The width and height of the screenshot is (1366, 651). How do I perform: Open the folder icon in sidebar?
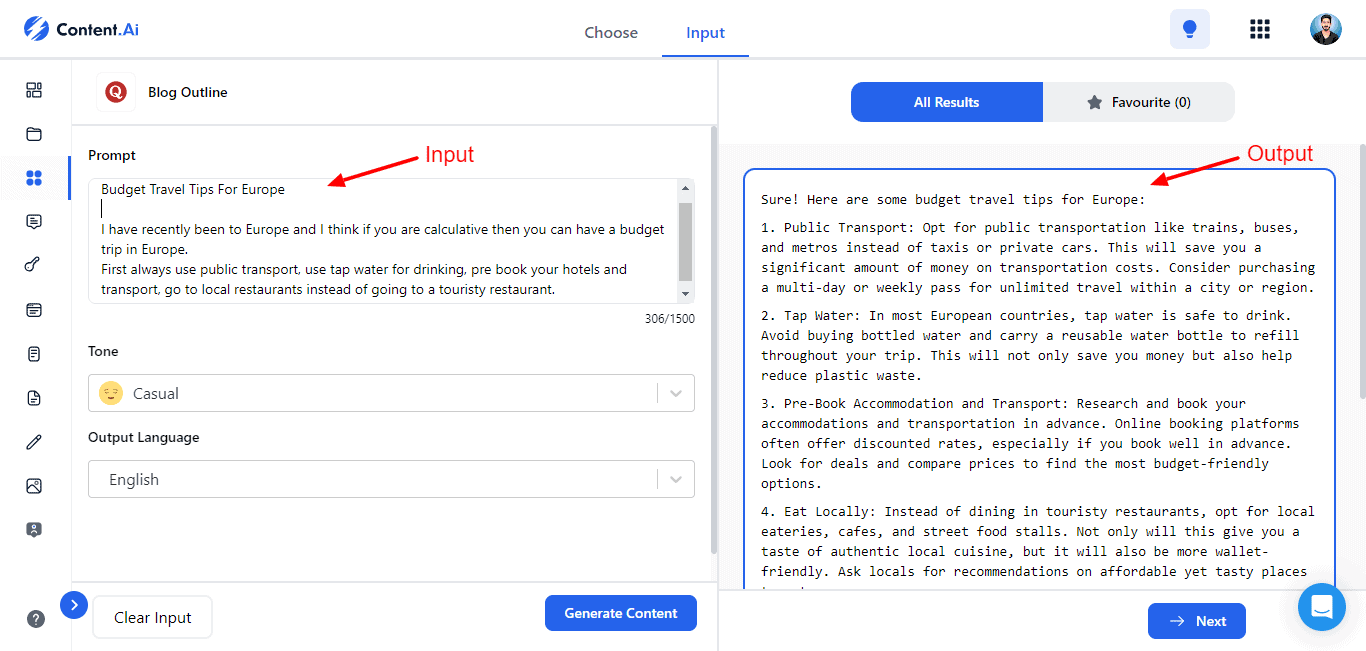pos(34,134)
